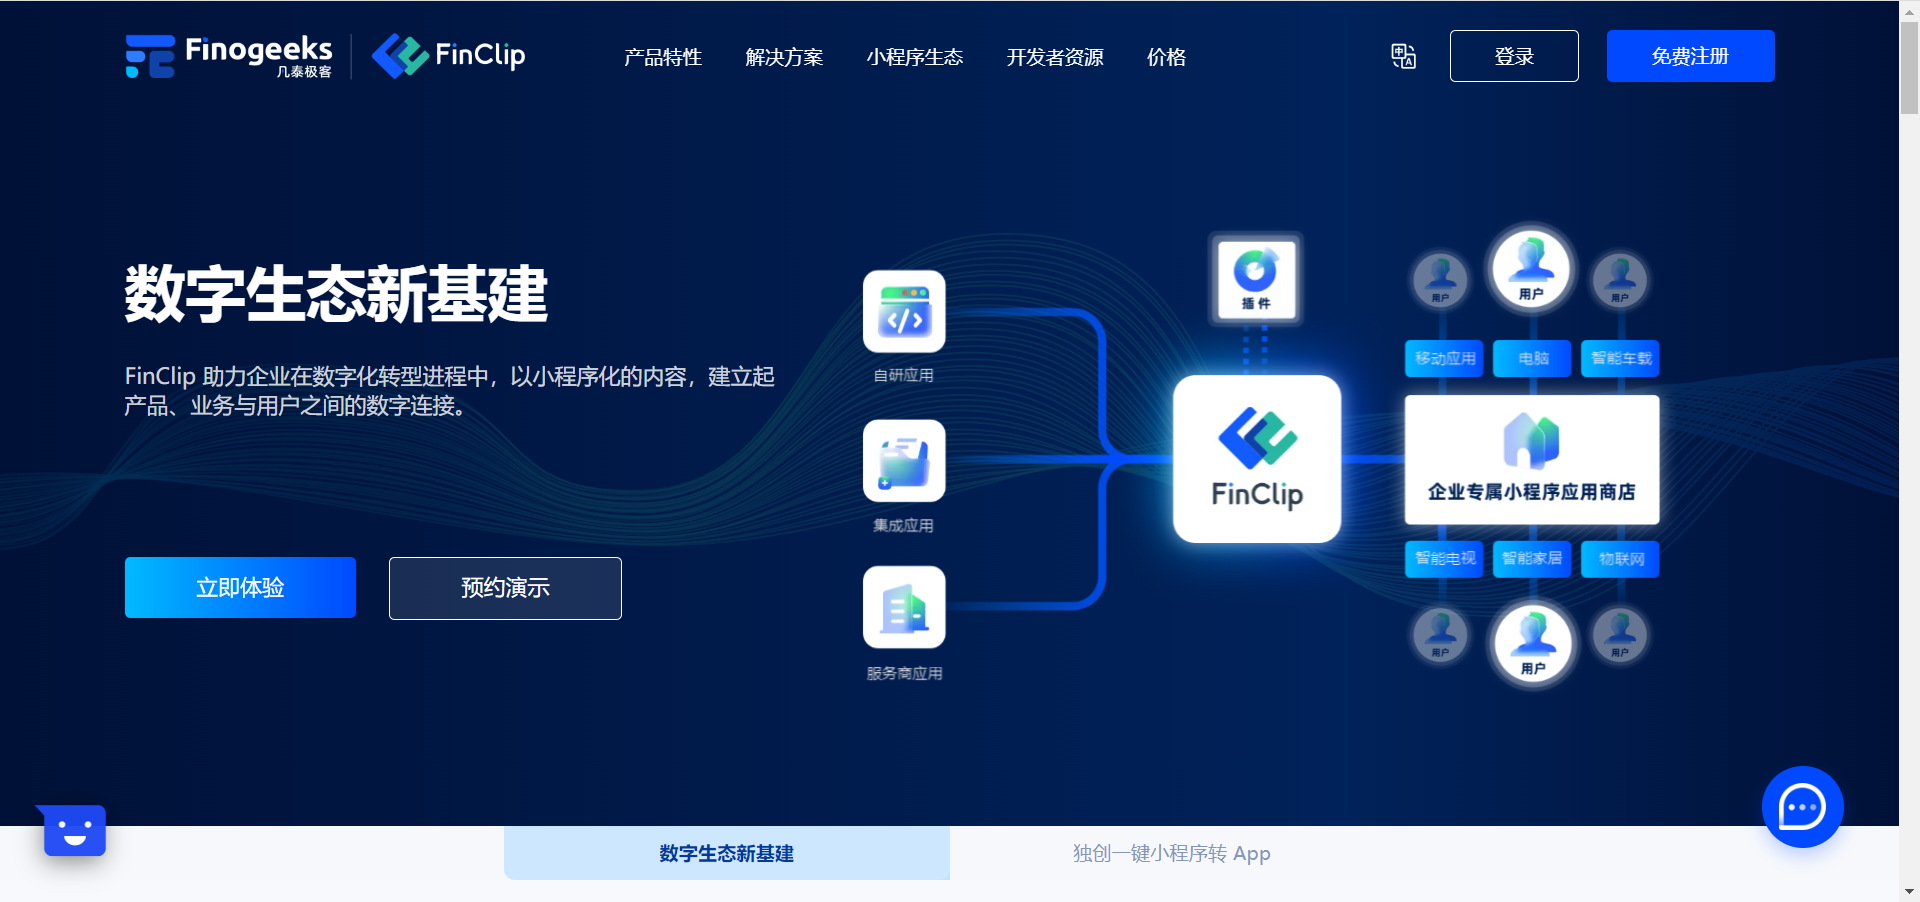Image resolution: width=1920 pixels, height=902 pixels.
Task: Click the 集成应用 folder icon
Action: pos(904,461)
